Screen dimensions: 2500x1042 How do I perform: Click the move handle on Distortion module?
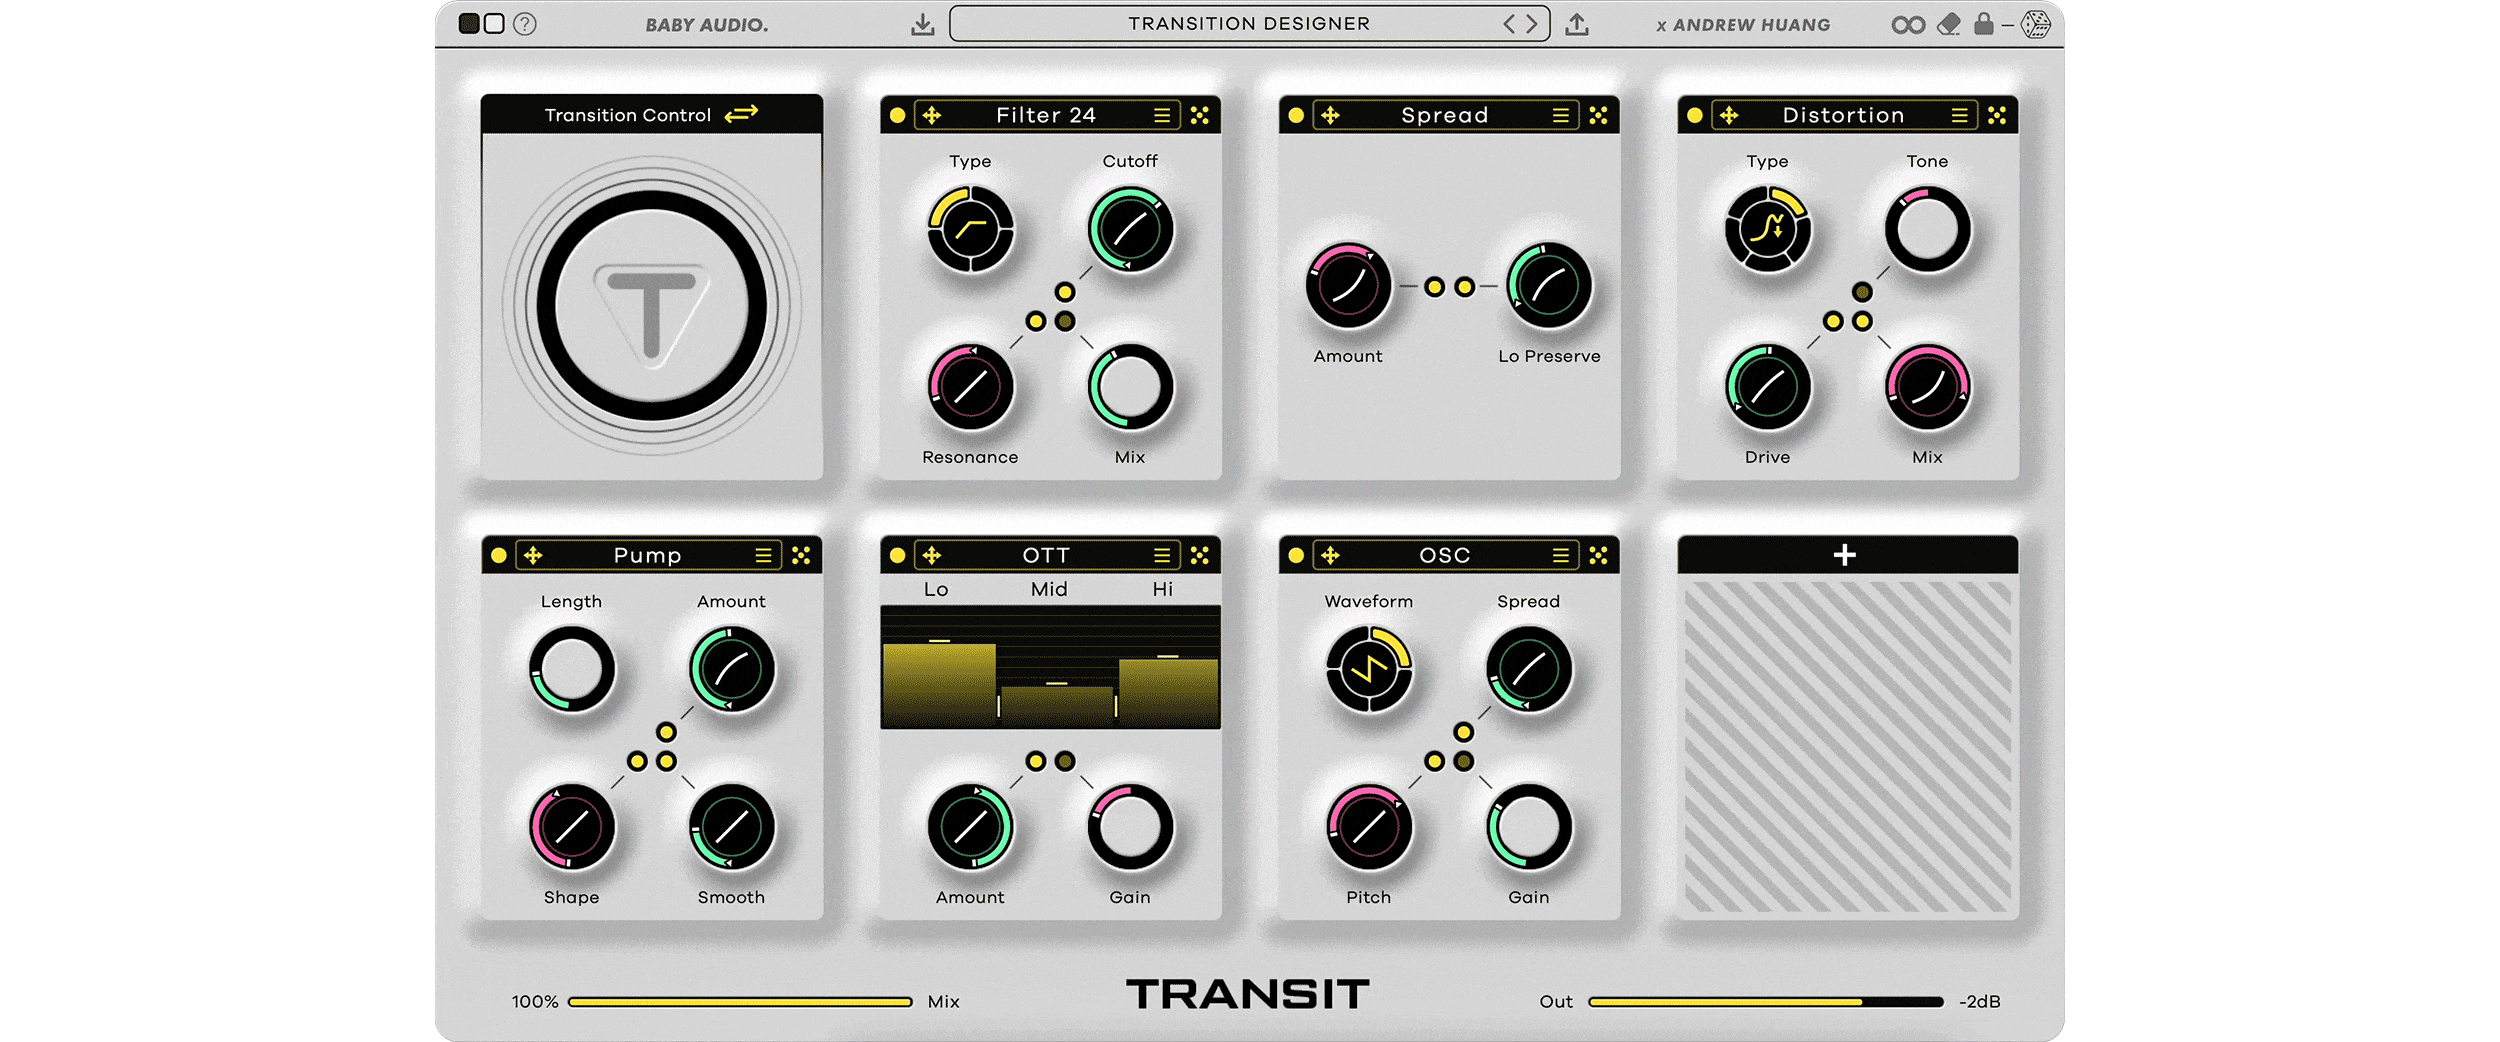(x=1729, y=116)
